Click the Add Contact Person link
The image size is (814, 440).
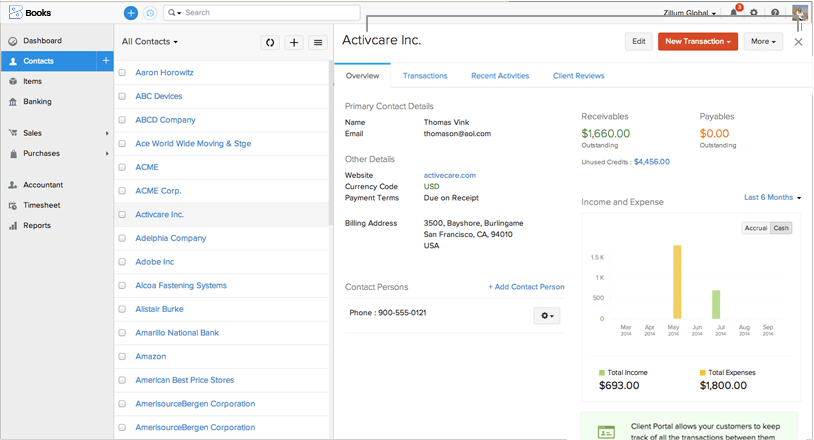pos(526,287)
